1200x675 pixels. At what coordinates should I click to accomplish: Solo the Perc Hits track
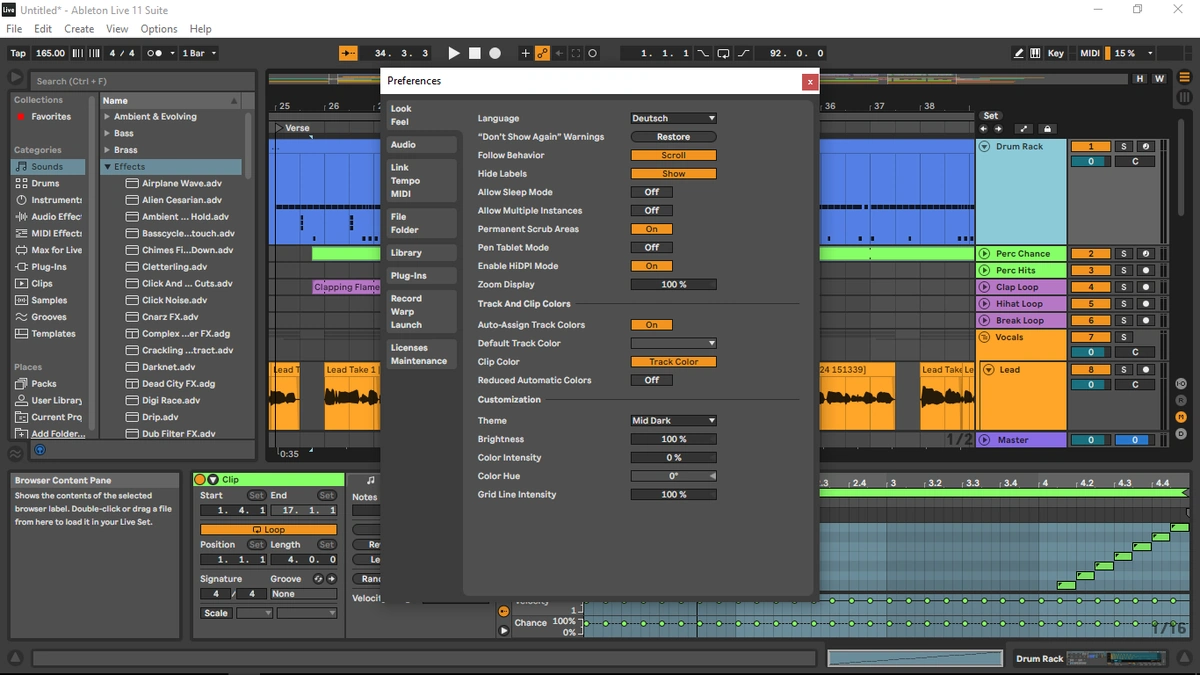1124,270
